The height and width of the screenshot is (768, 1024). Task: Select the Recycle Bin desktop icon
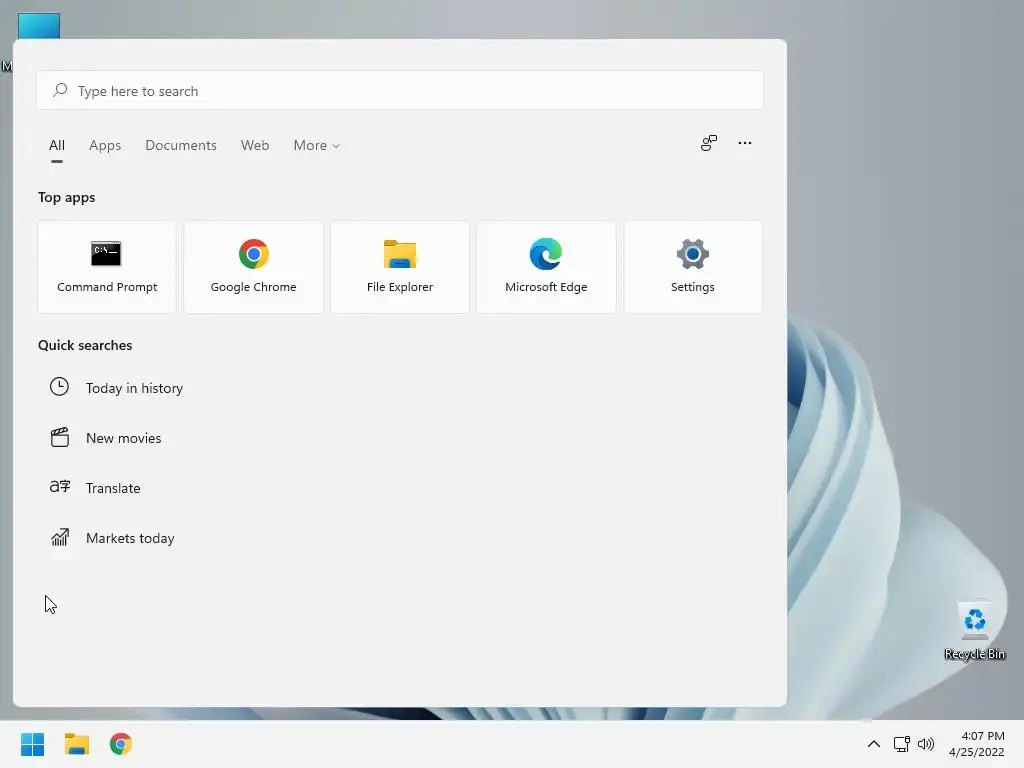[974, 631]
